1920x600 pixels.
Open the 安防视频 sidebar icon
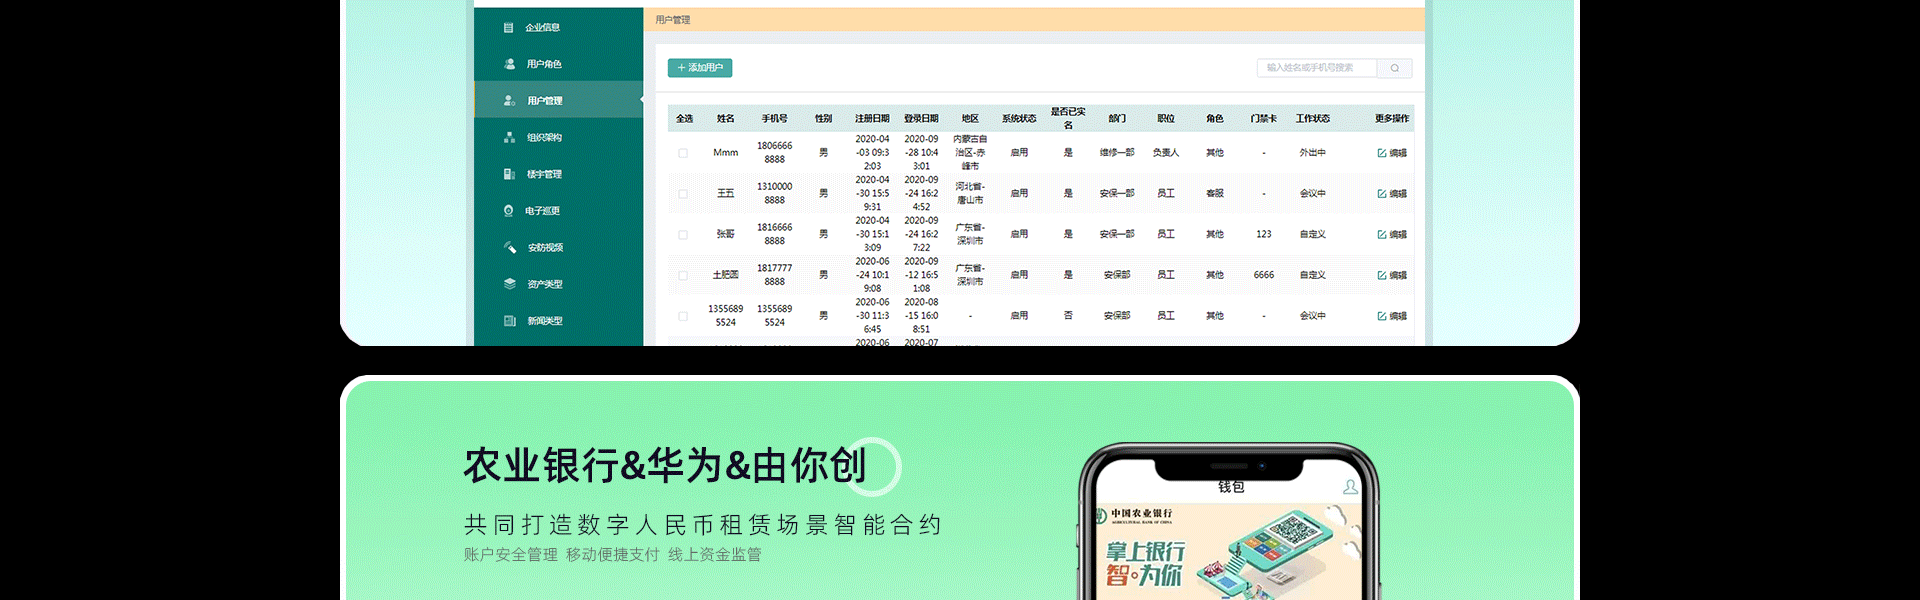pos(509,247)
